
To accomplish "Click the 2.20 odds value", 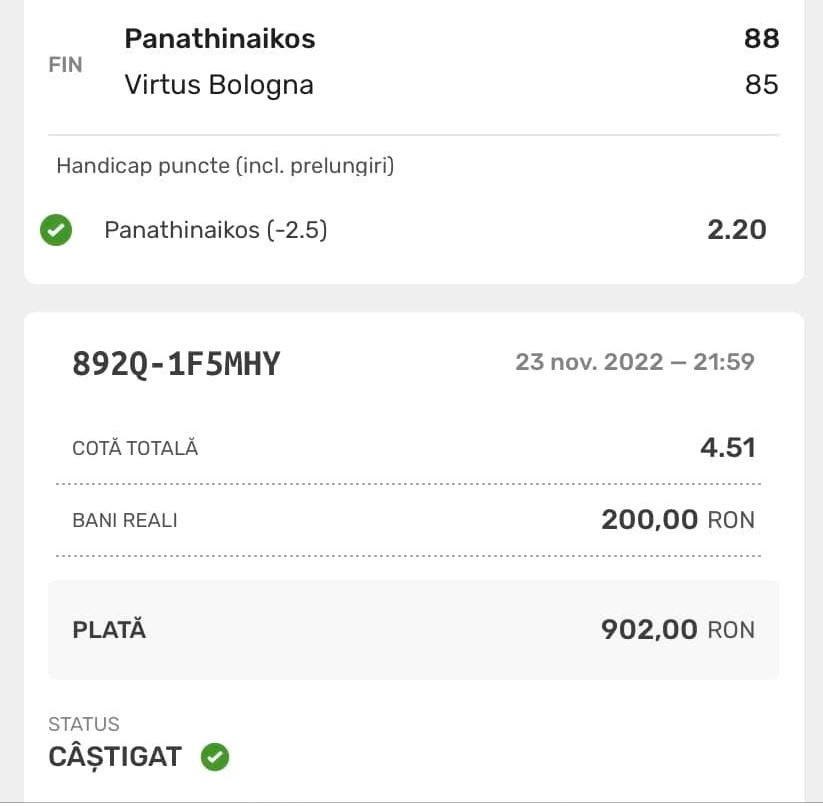I will (737, 230).
